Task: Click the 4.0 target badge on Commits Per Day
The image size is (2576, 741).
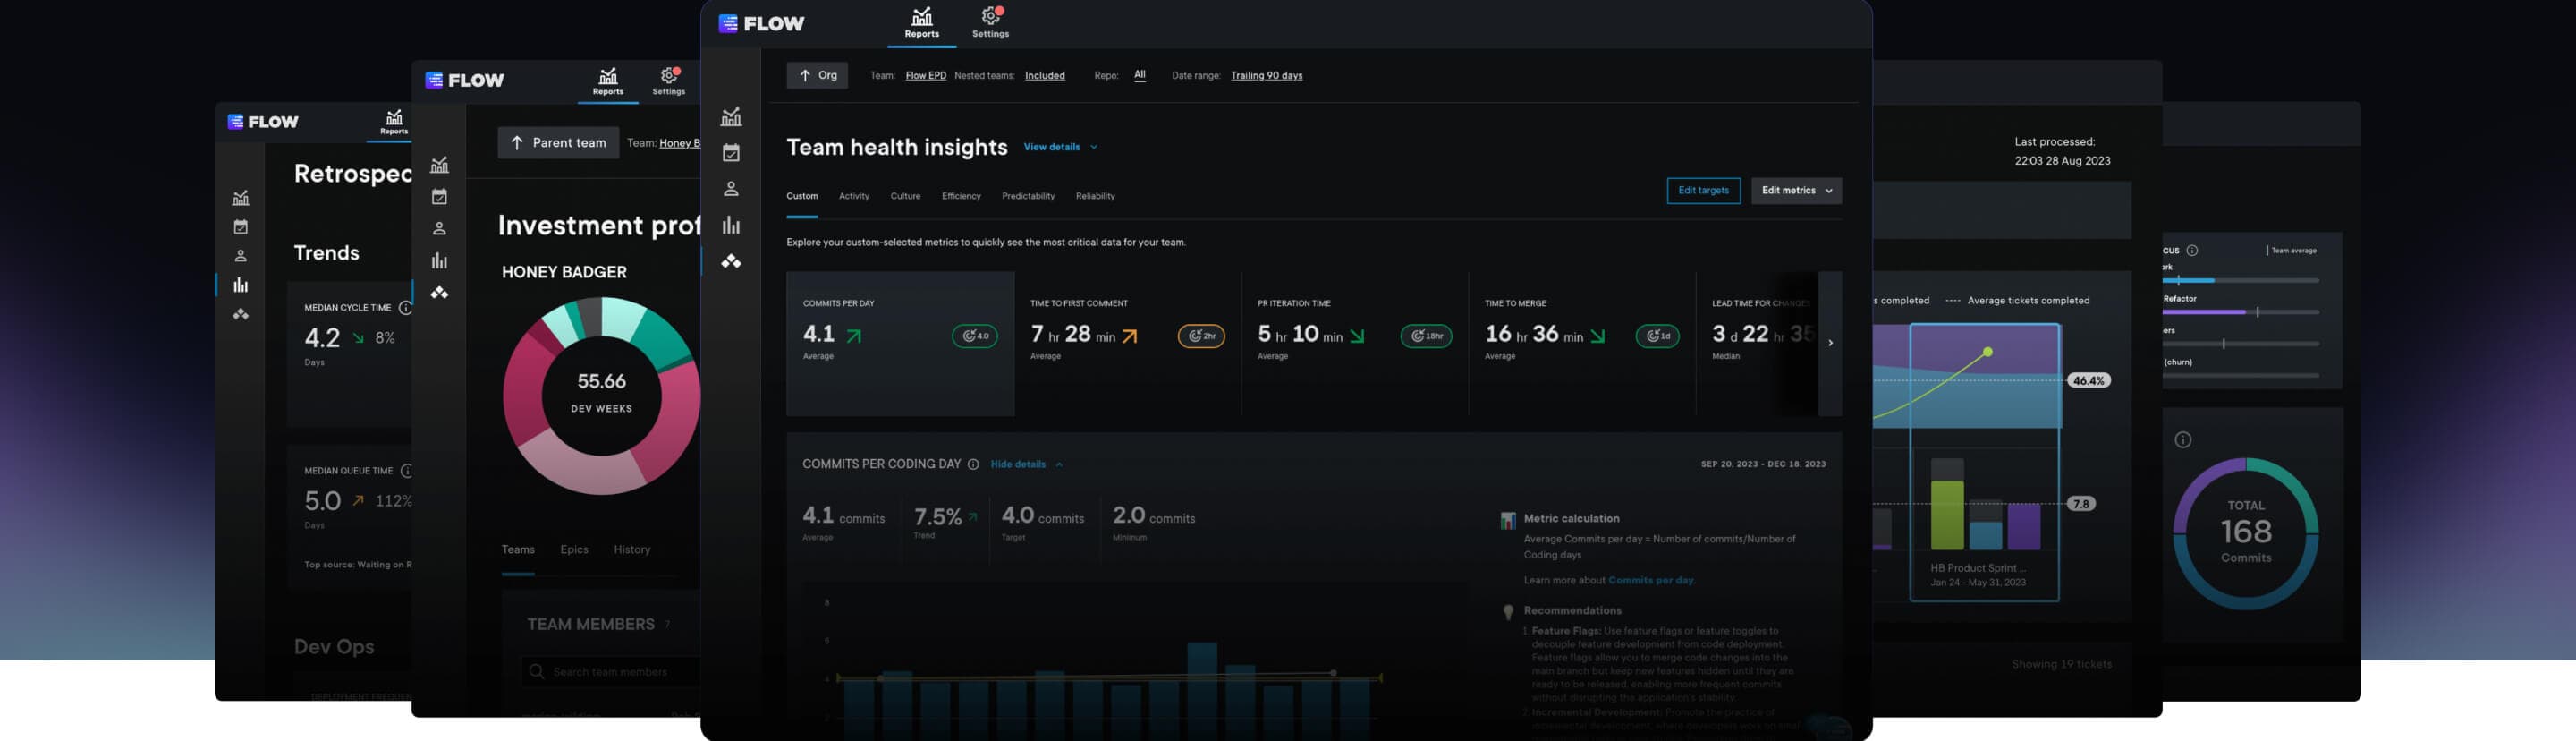Action: pos(974,336)
